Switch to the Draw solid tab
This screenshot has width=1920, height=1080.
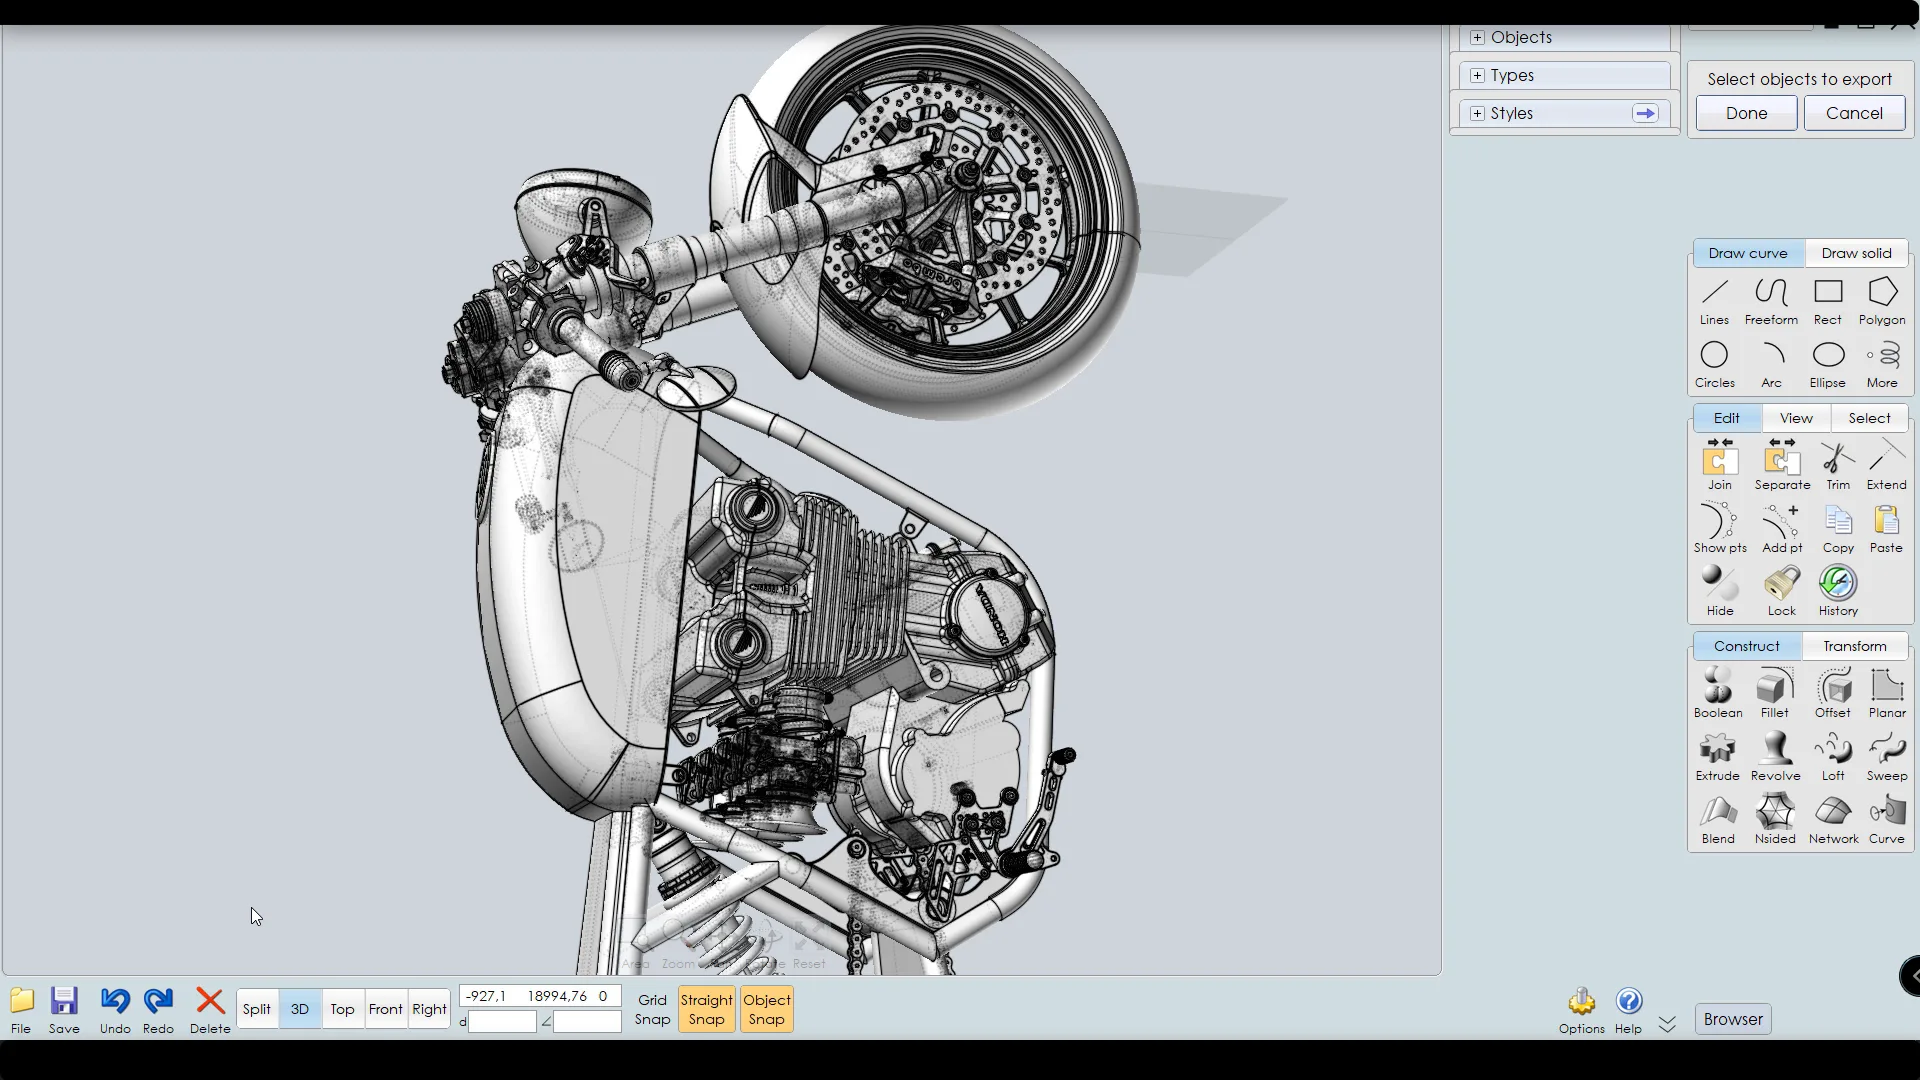(1856, 253)
